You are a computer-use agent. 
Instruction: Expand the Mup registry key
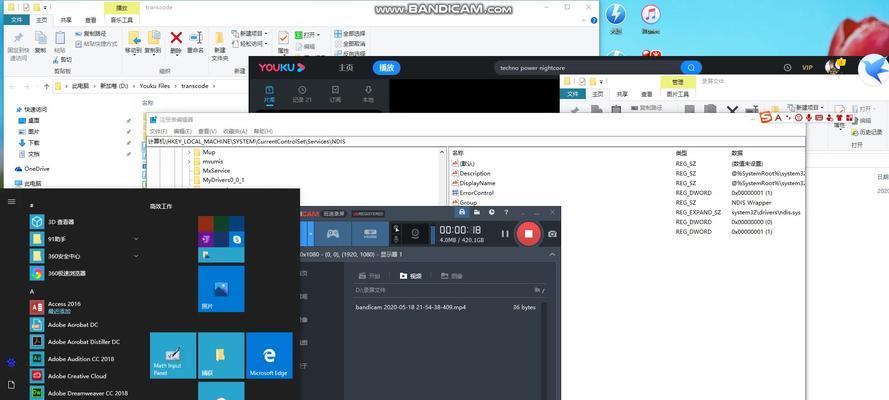[x=189, y=152]
